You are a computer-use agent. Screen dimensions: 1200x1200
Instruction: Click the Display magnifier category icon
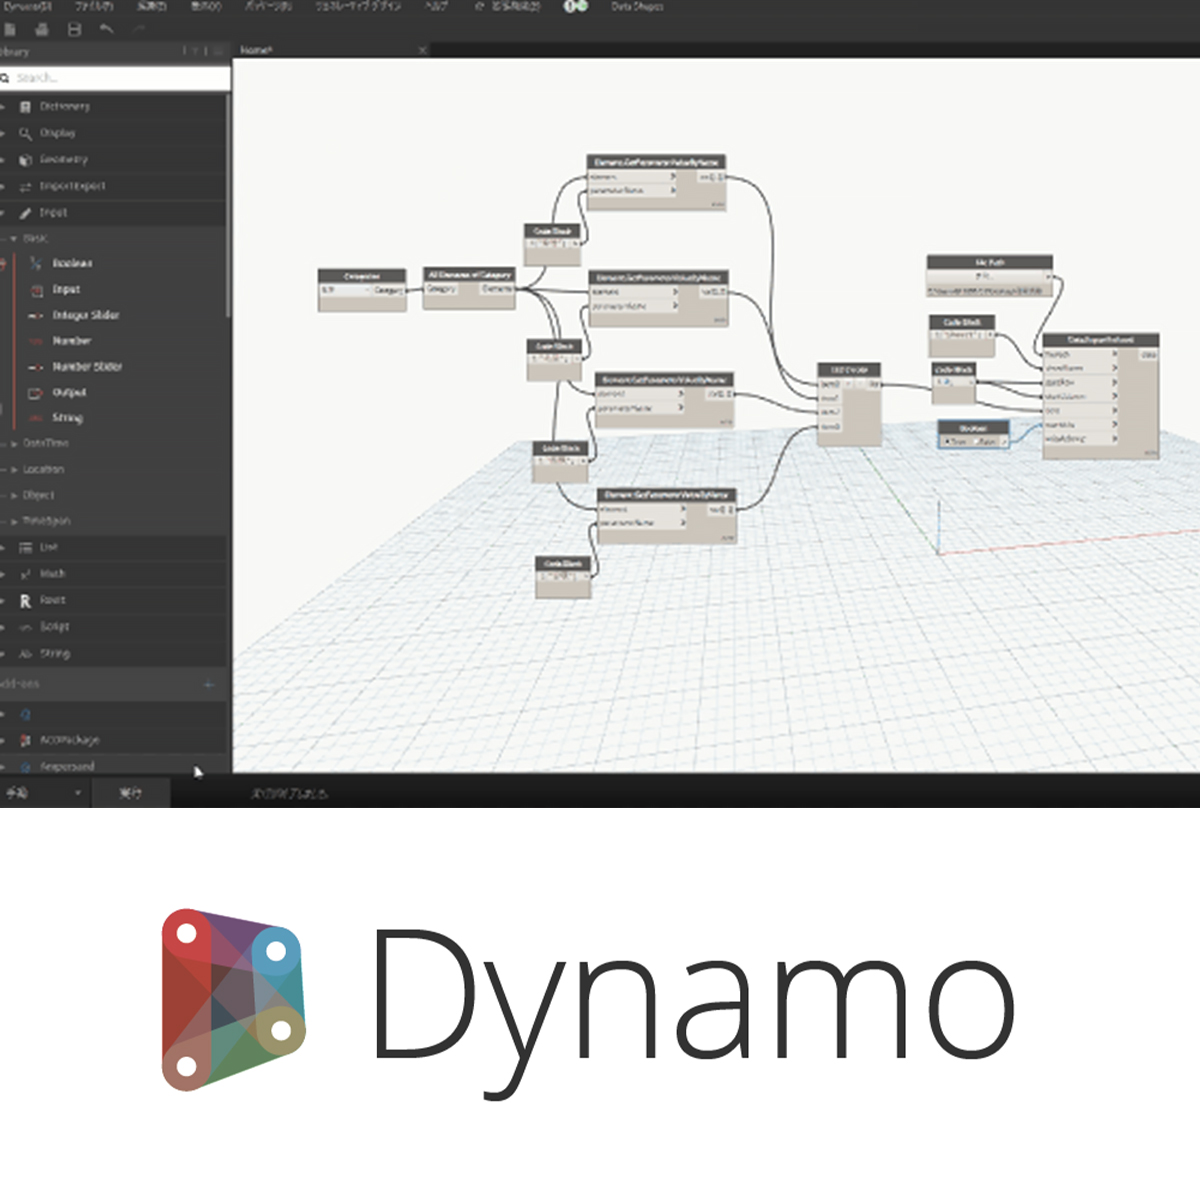(x=26, y=133)
